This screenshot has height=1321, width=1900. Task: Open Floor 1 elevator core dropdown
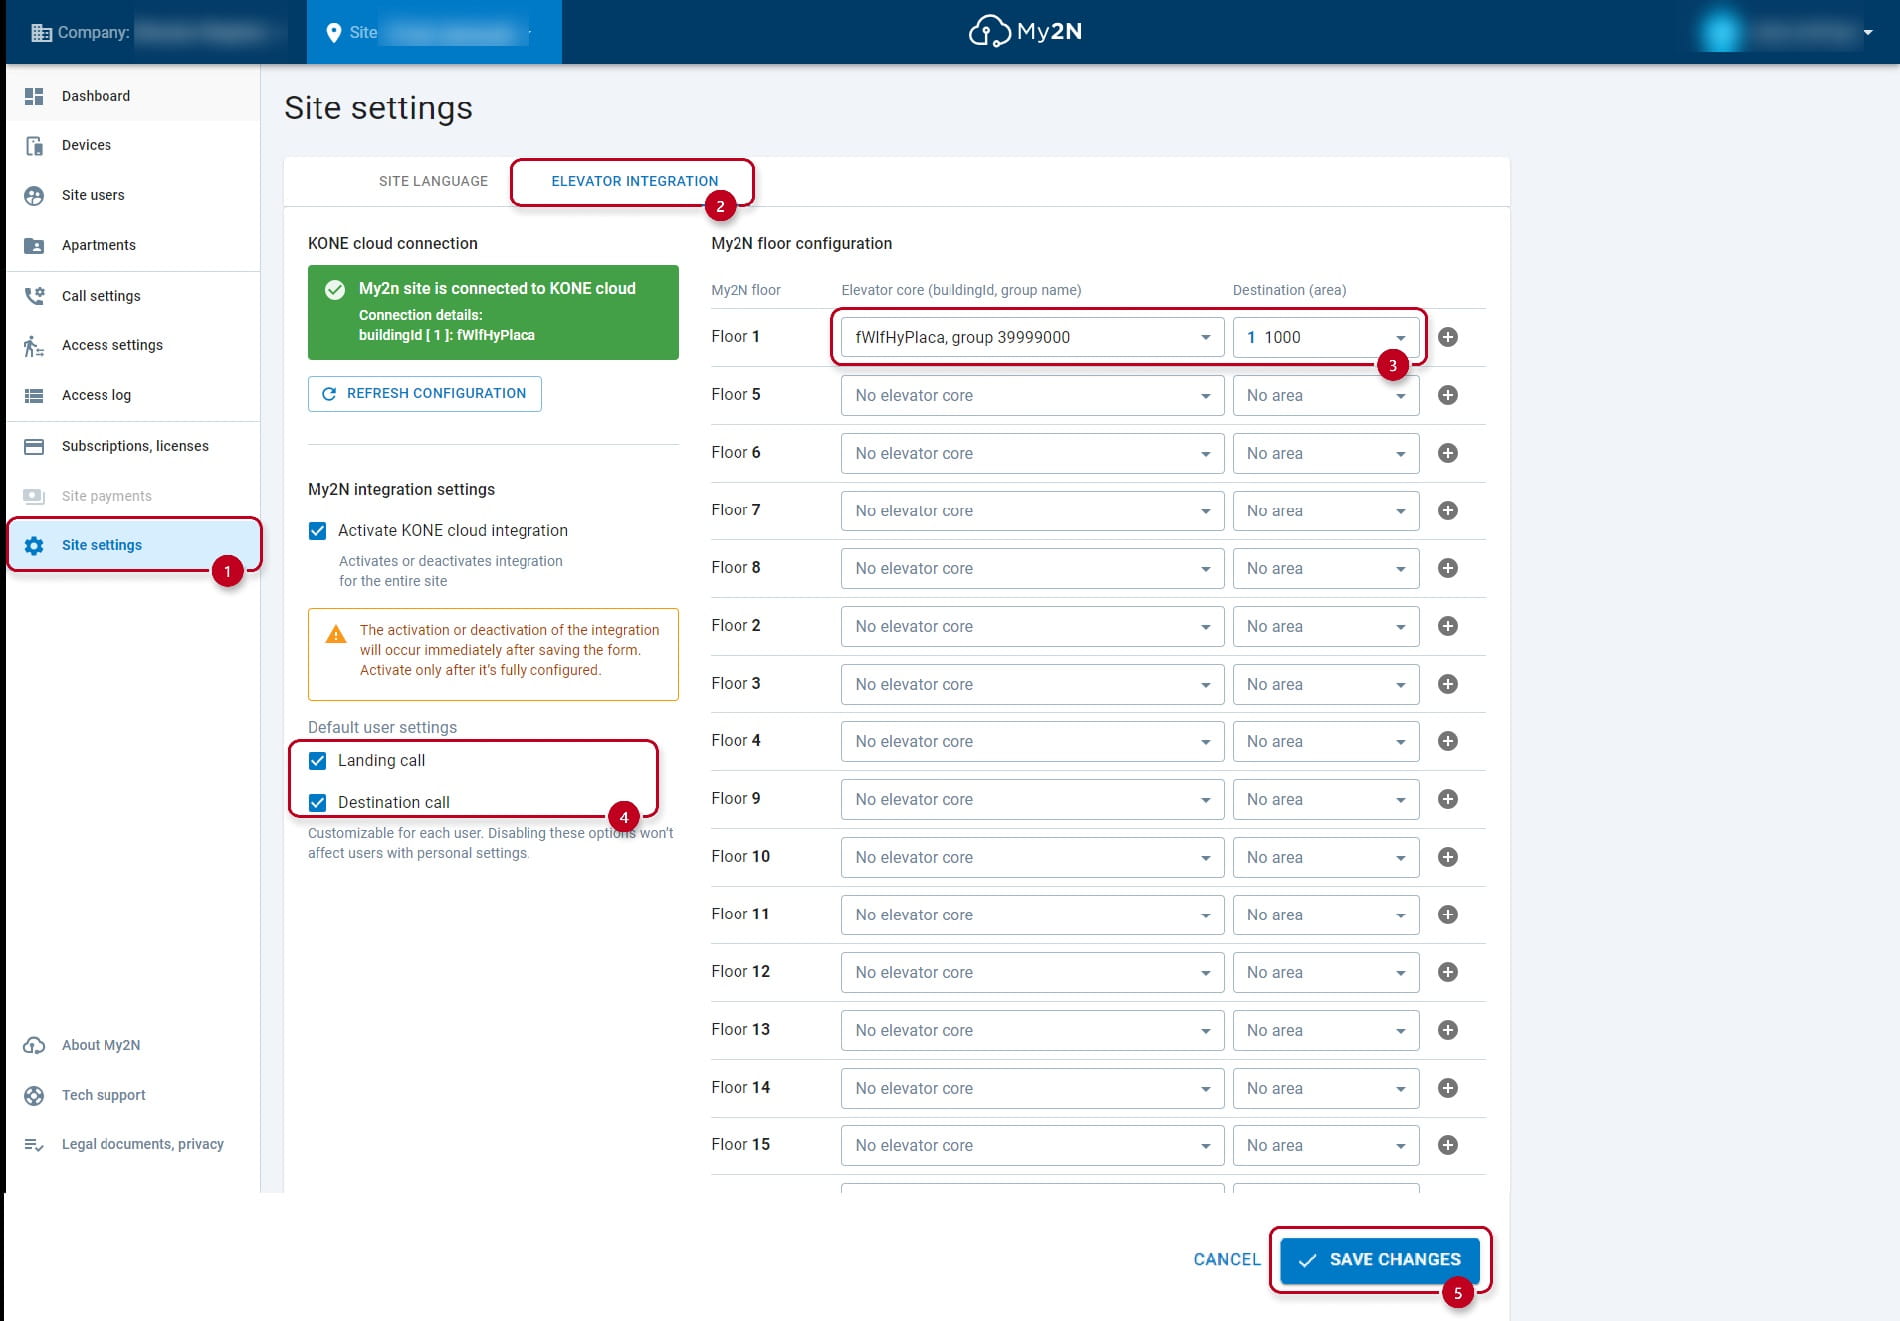1032,337
